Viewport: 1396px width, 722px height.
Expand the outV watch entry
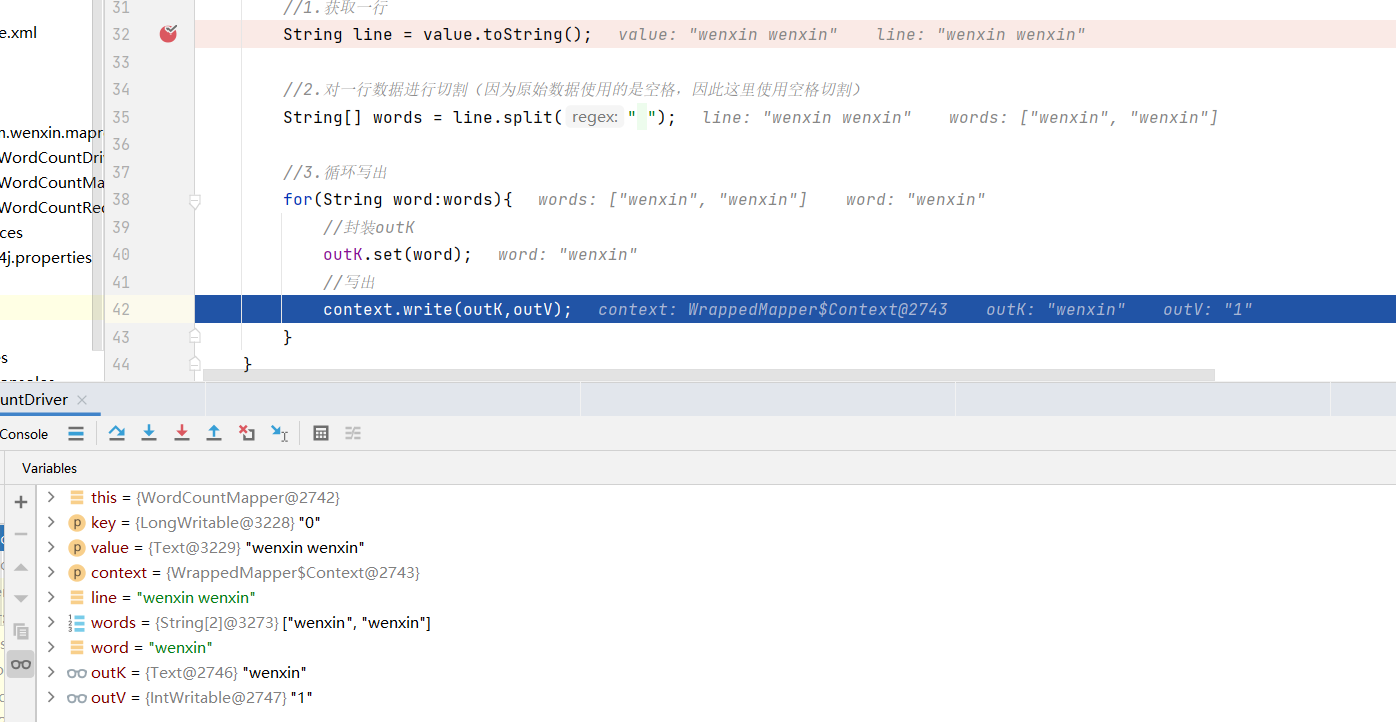pos(51,697)
